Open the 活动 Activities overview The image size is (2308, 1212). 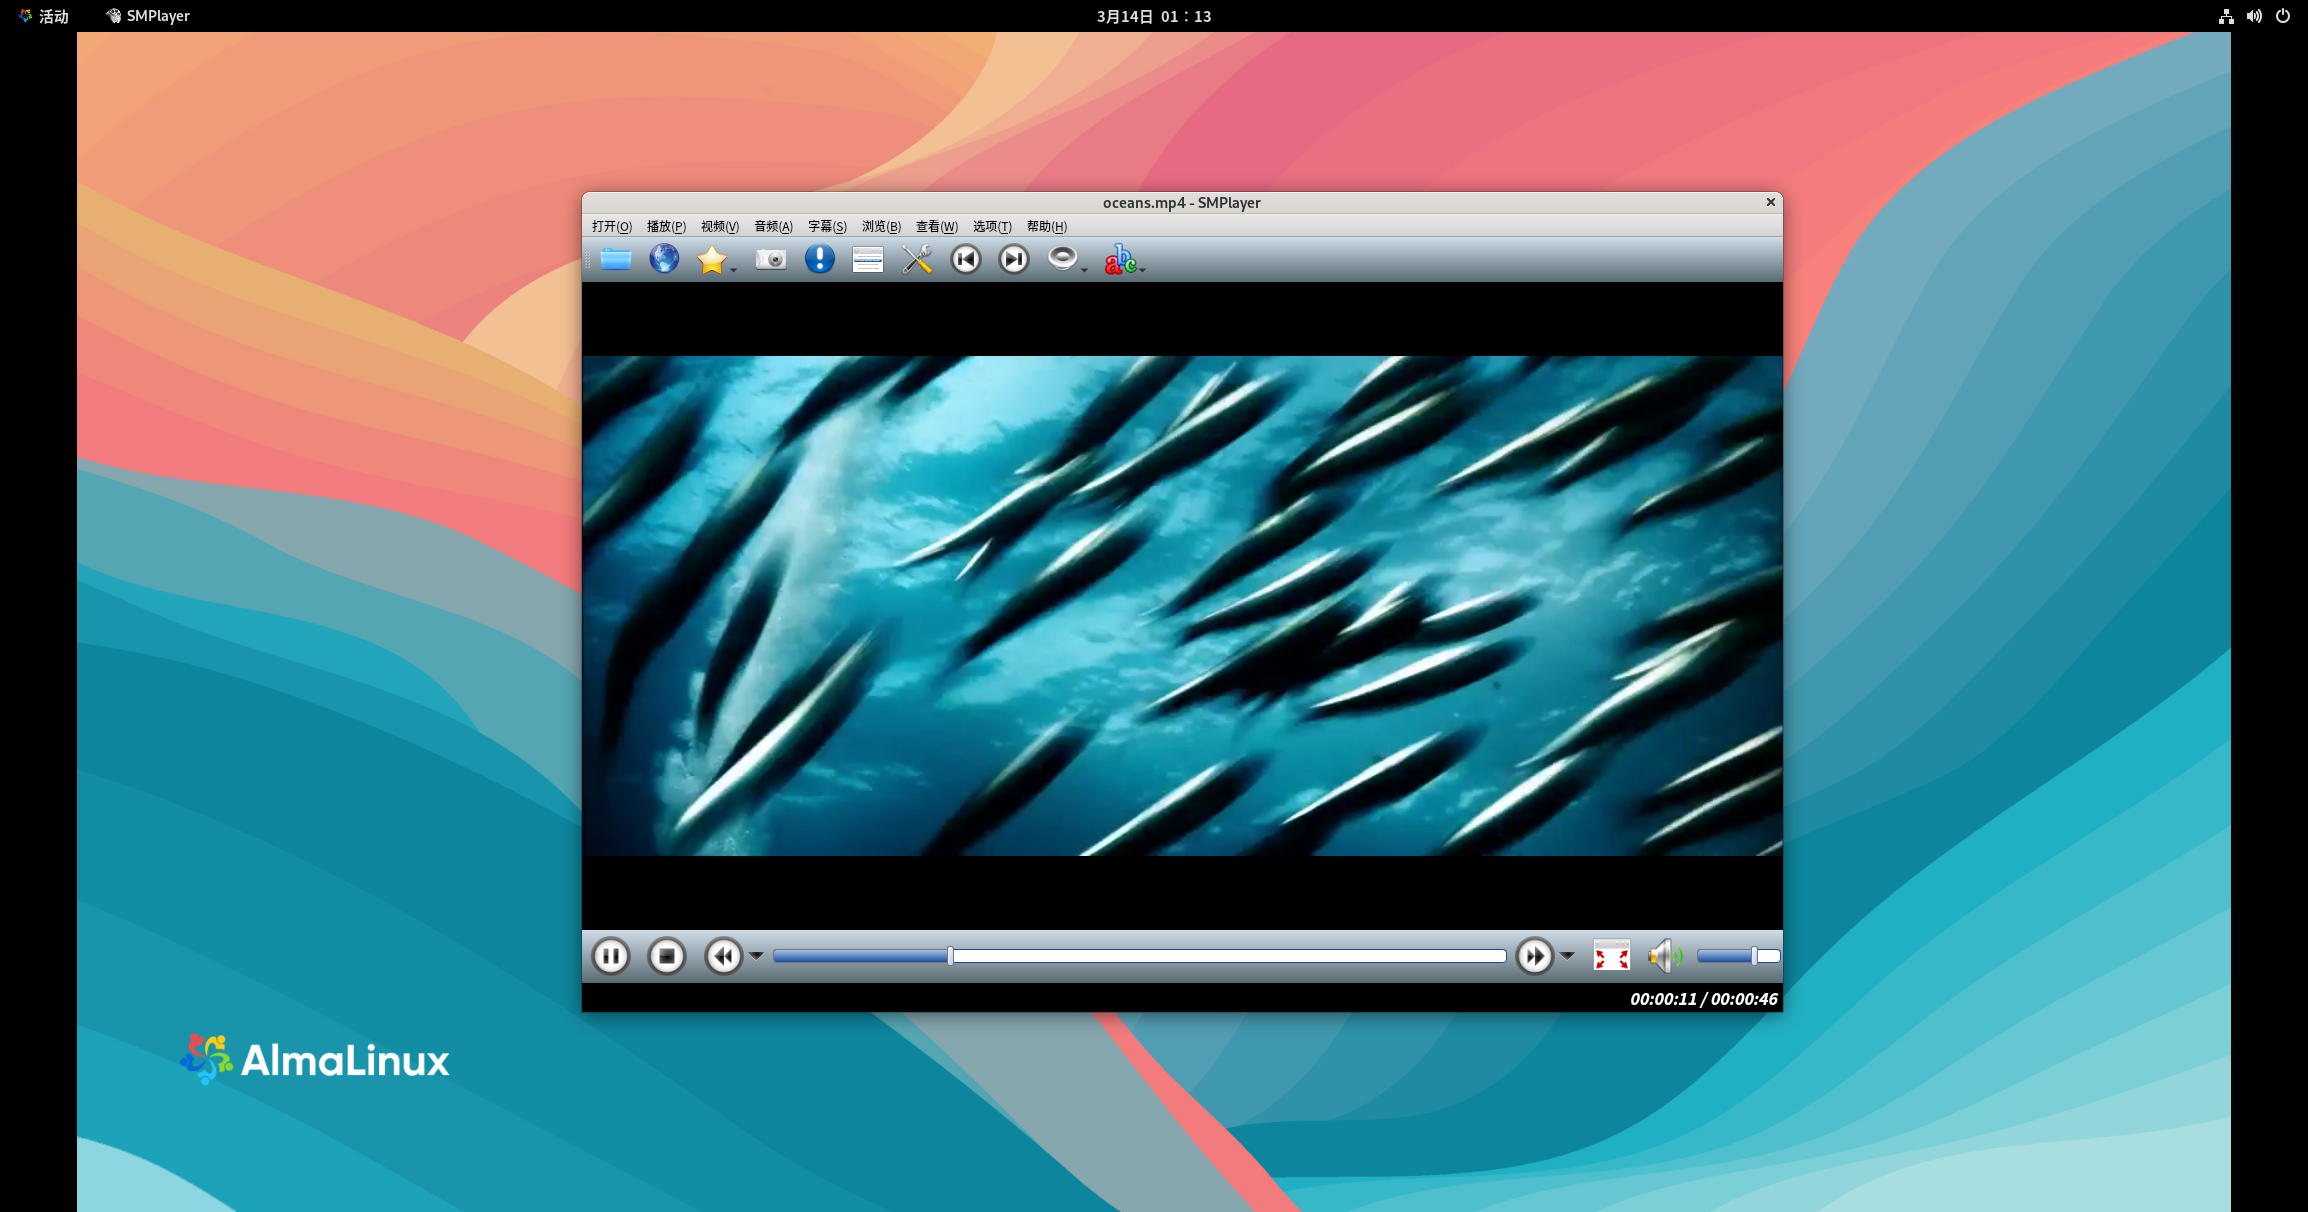point(44,16)
